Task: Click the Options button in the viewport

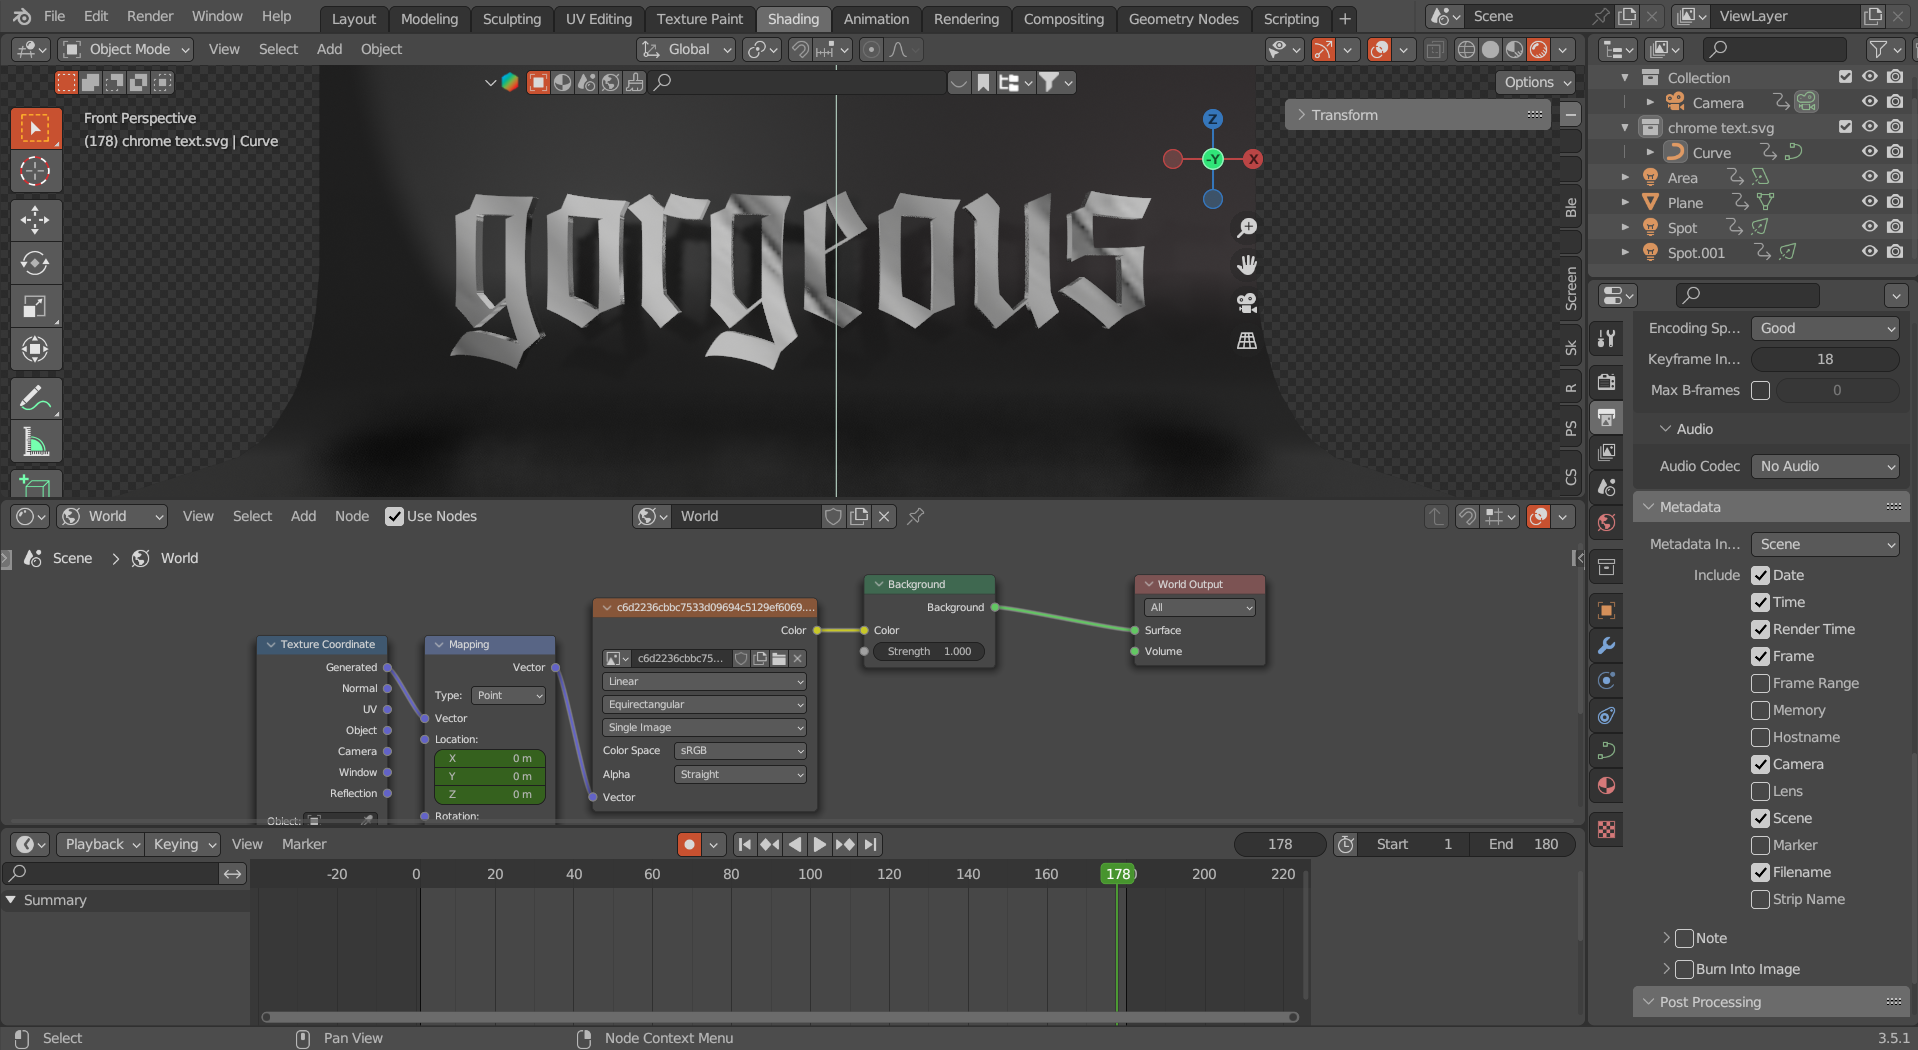Action: click(1536, 82)
